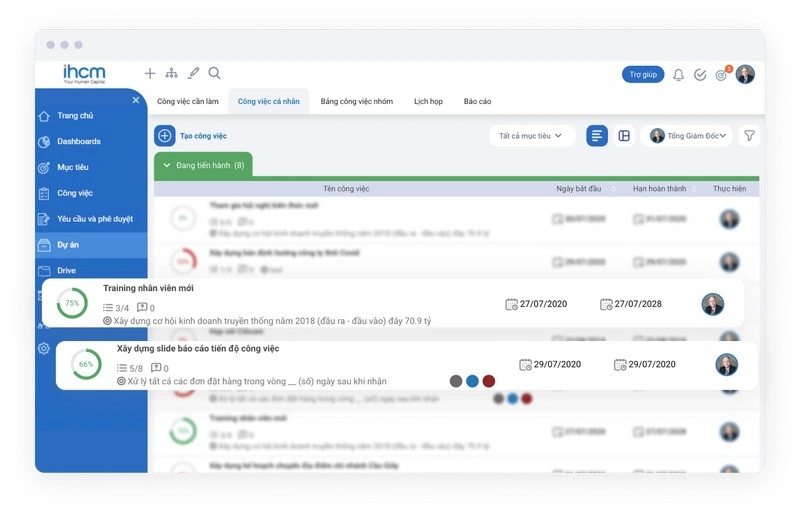The height and width of the screenshot is (514, 800).
Task: Click the Tạo công việc plus button
Action: (x=164, y=136)
